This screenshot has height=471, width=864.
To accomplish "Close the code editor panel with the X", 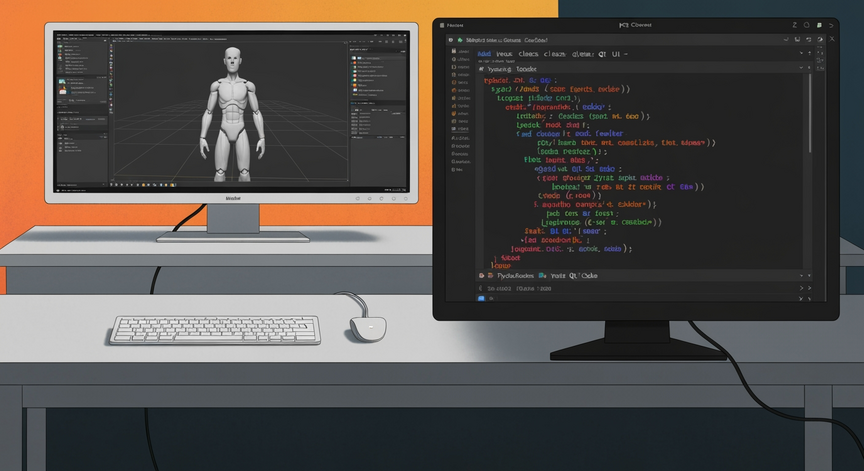I will click(832, 39).
